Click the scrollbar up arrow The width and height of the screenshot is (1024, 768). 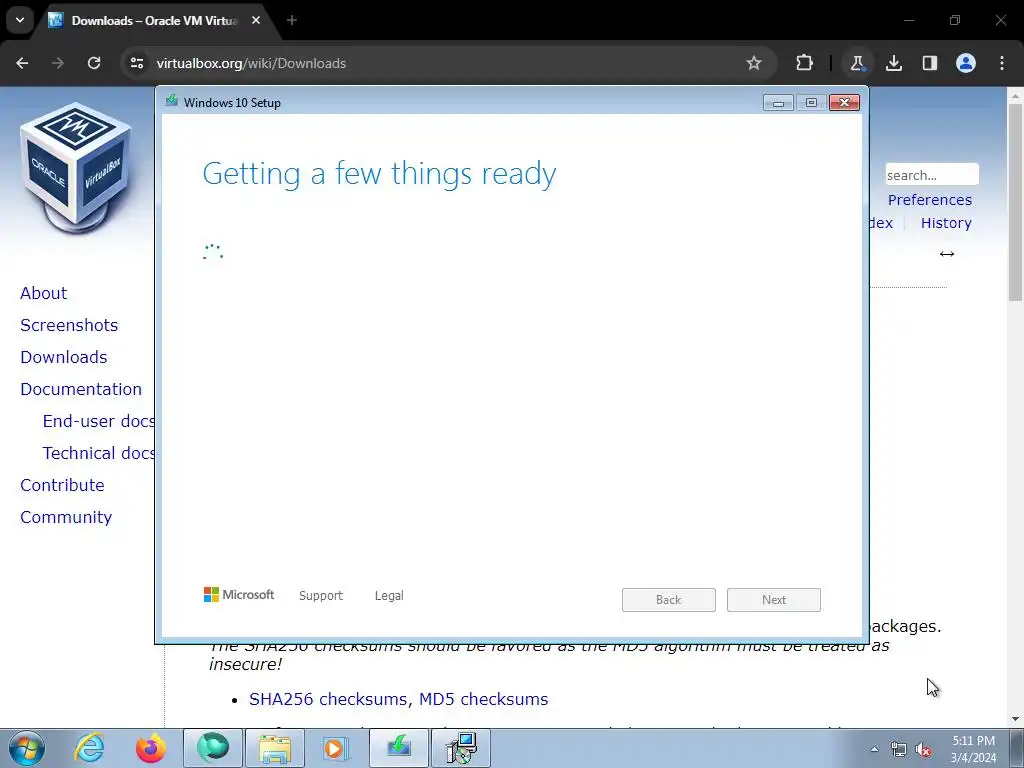[x=1015, y=96]
